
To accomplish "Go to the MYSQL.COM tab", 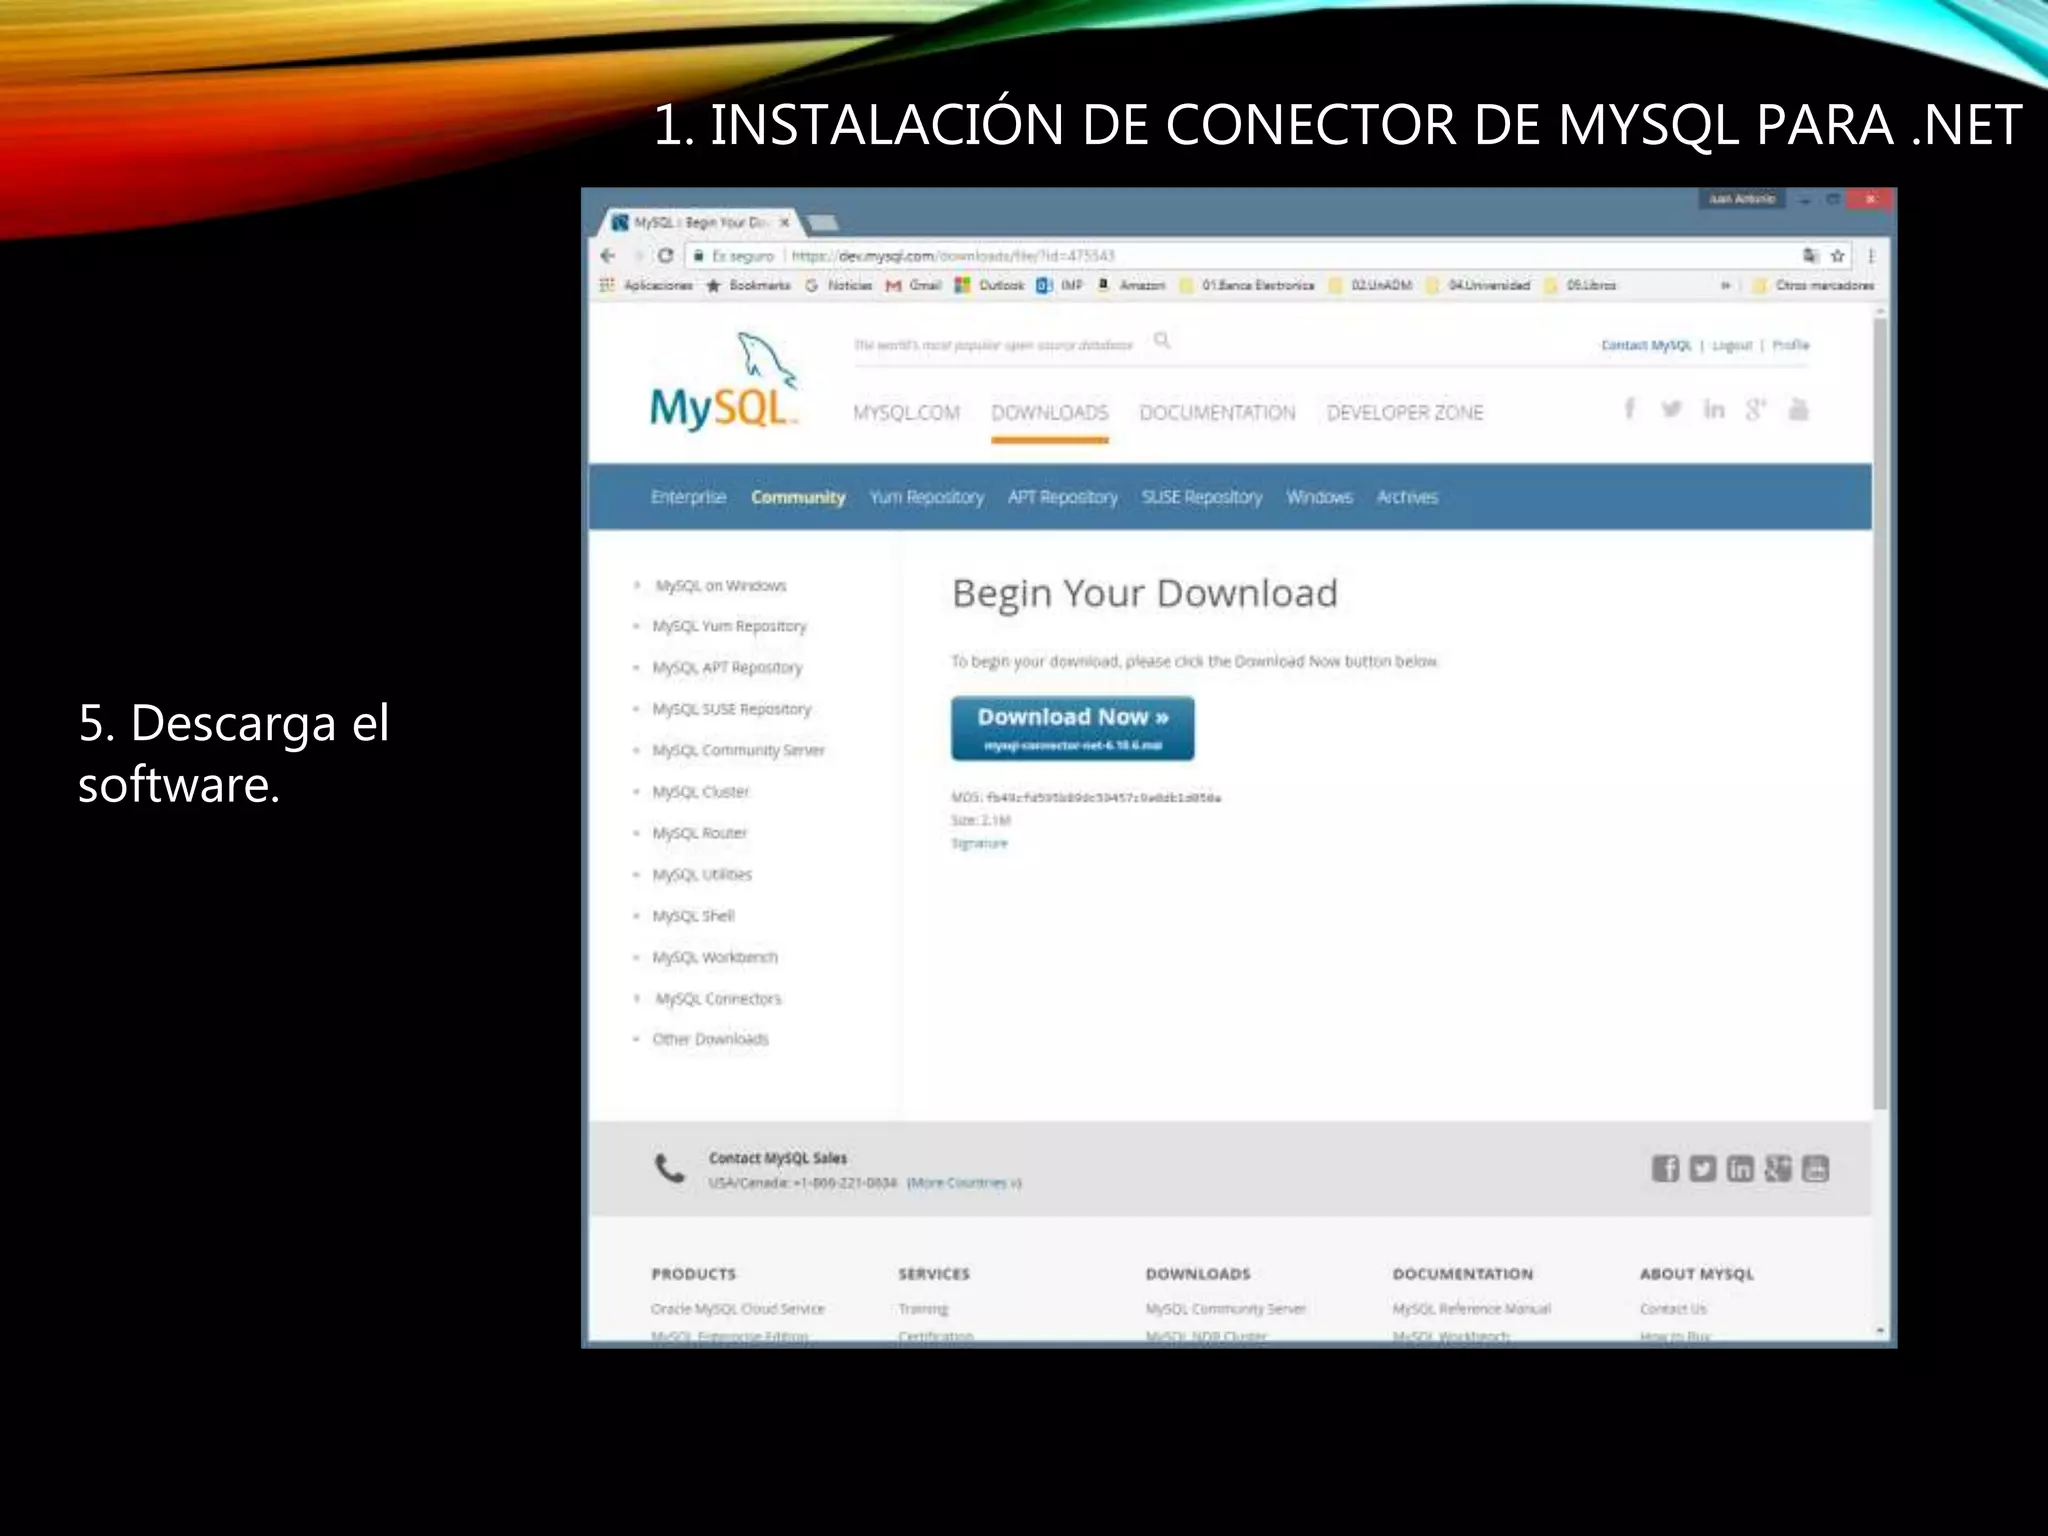I will point(906,413).
